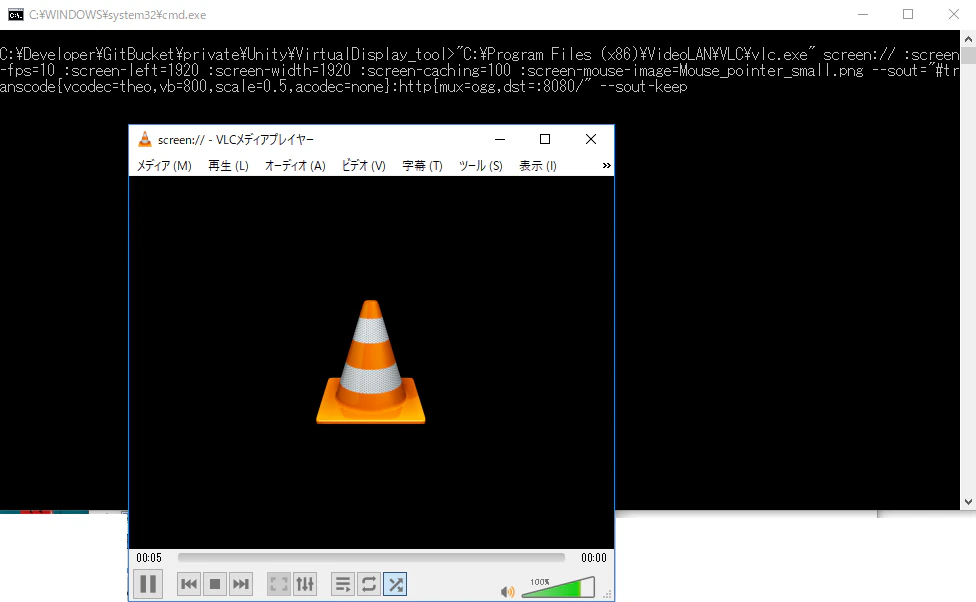Toggle VLC fullscreen mode
Image resolution: width=976 pixels, height=602 pixels.
point(278,584)
